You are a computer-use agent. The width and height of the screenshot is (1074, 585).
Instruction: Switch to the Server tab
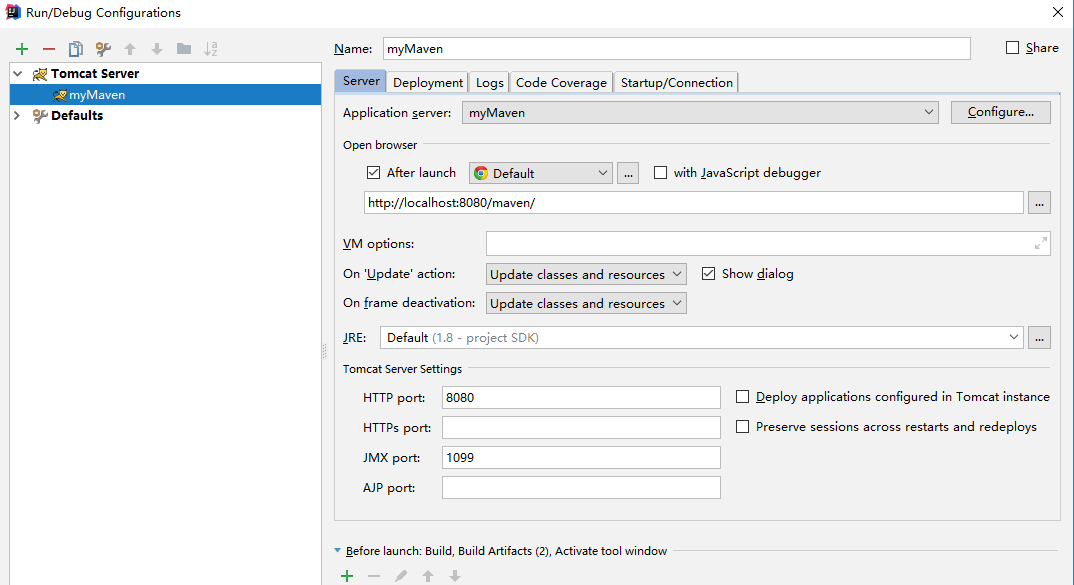coord(361,81)
